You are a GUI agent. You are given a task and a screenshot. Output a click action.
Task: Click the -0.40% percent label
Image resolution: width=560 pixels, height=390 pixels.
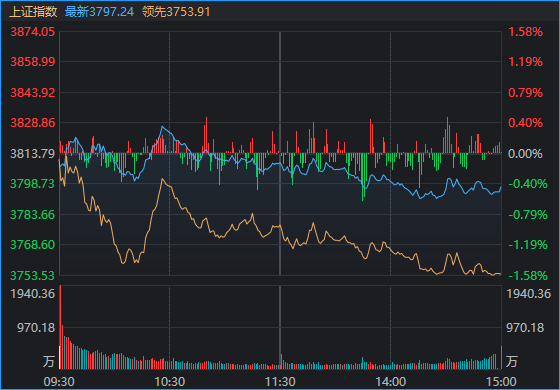point(528,184)
